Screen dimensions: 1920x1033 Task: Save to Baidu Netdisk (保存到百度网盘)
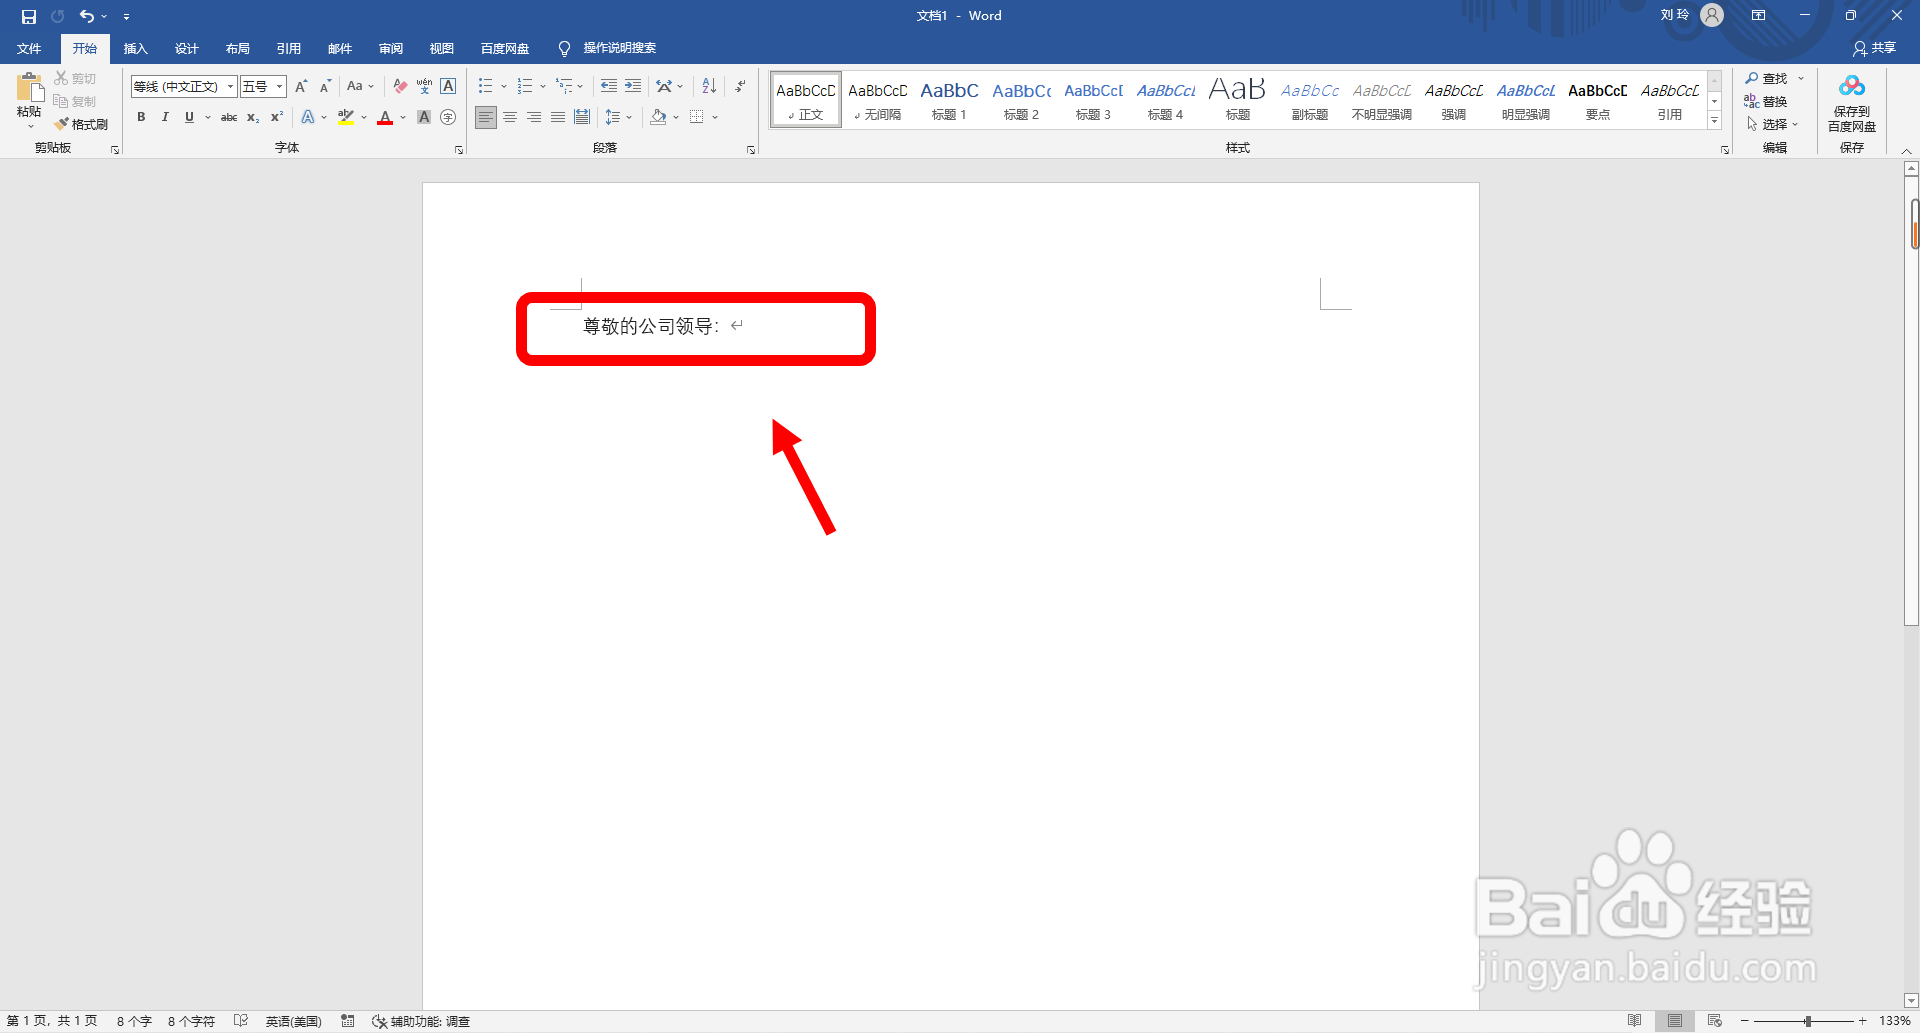(1852, 104)
